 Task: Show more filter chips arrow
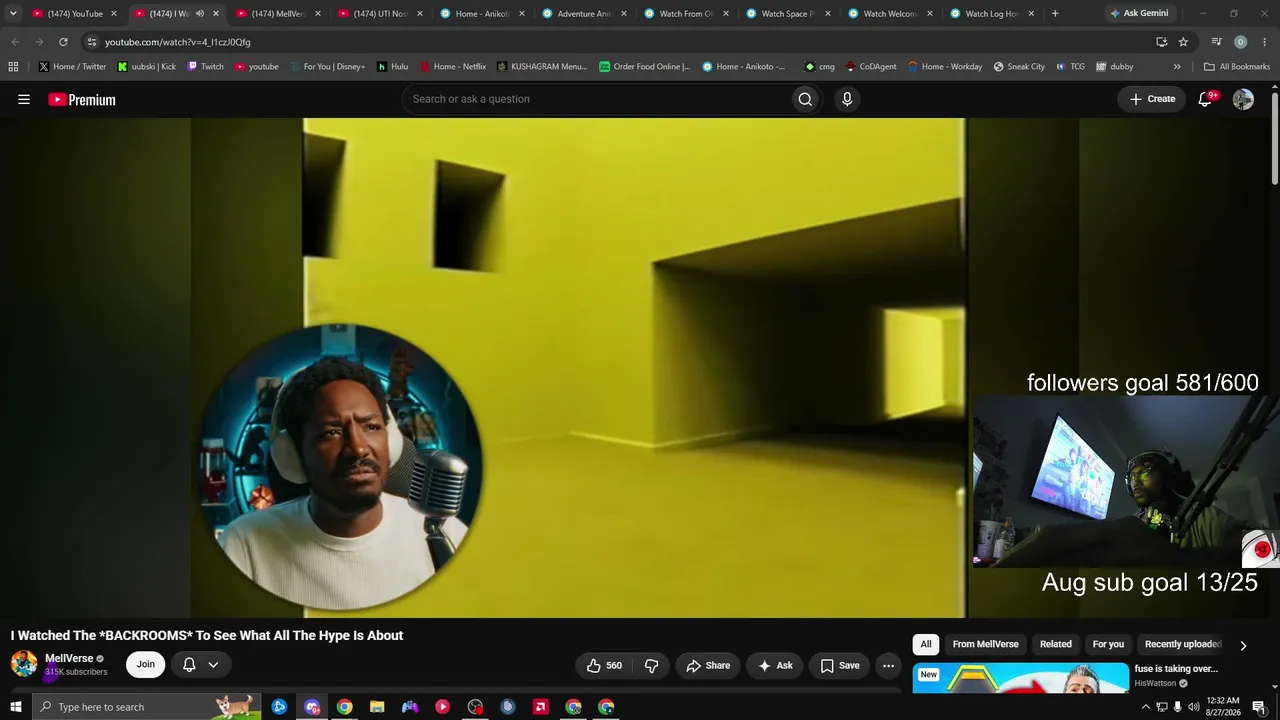point(1243,645)
